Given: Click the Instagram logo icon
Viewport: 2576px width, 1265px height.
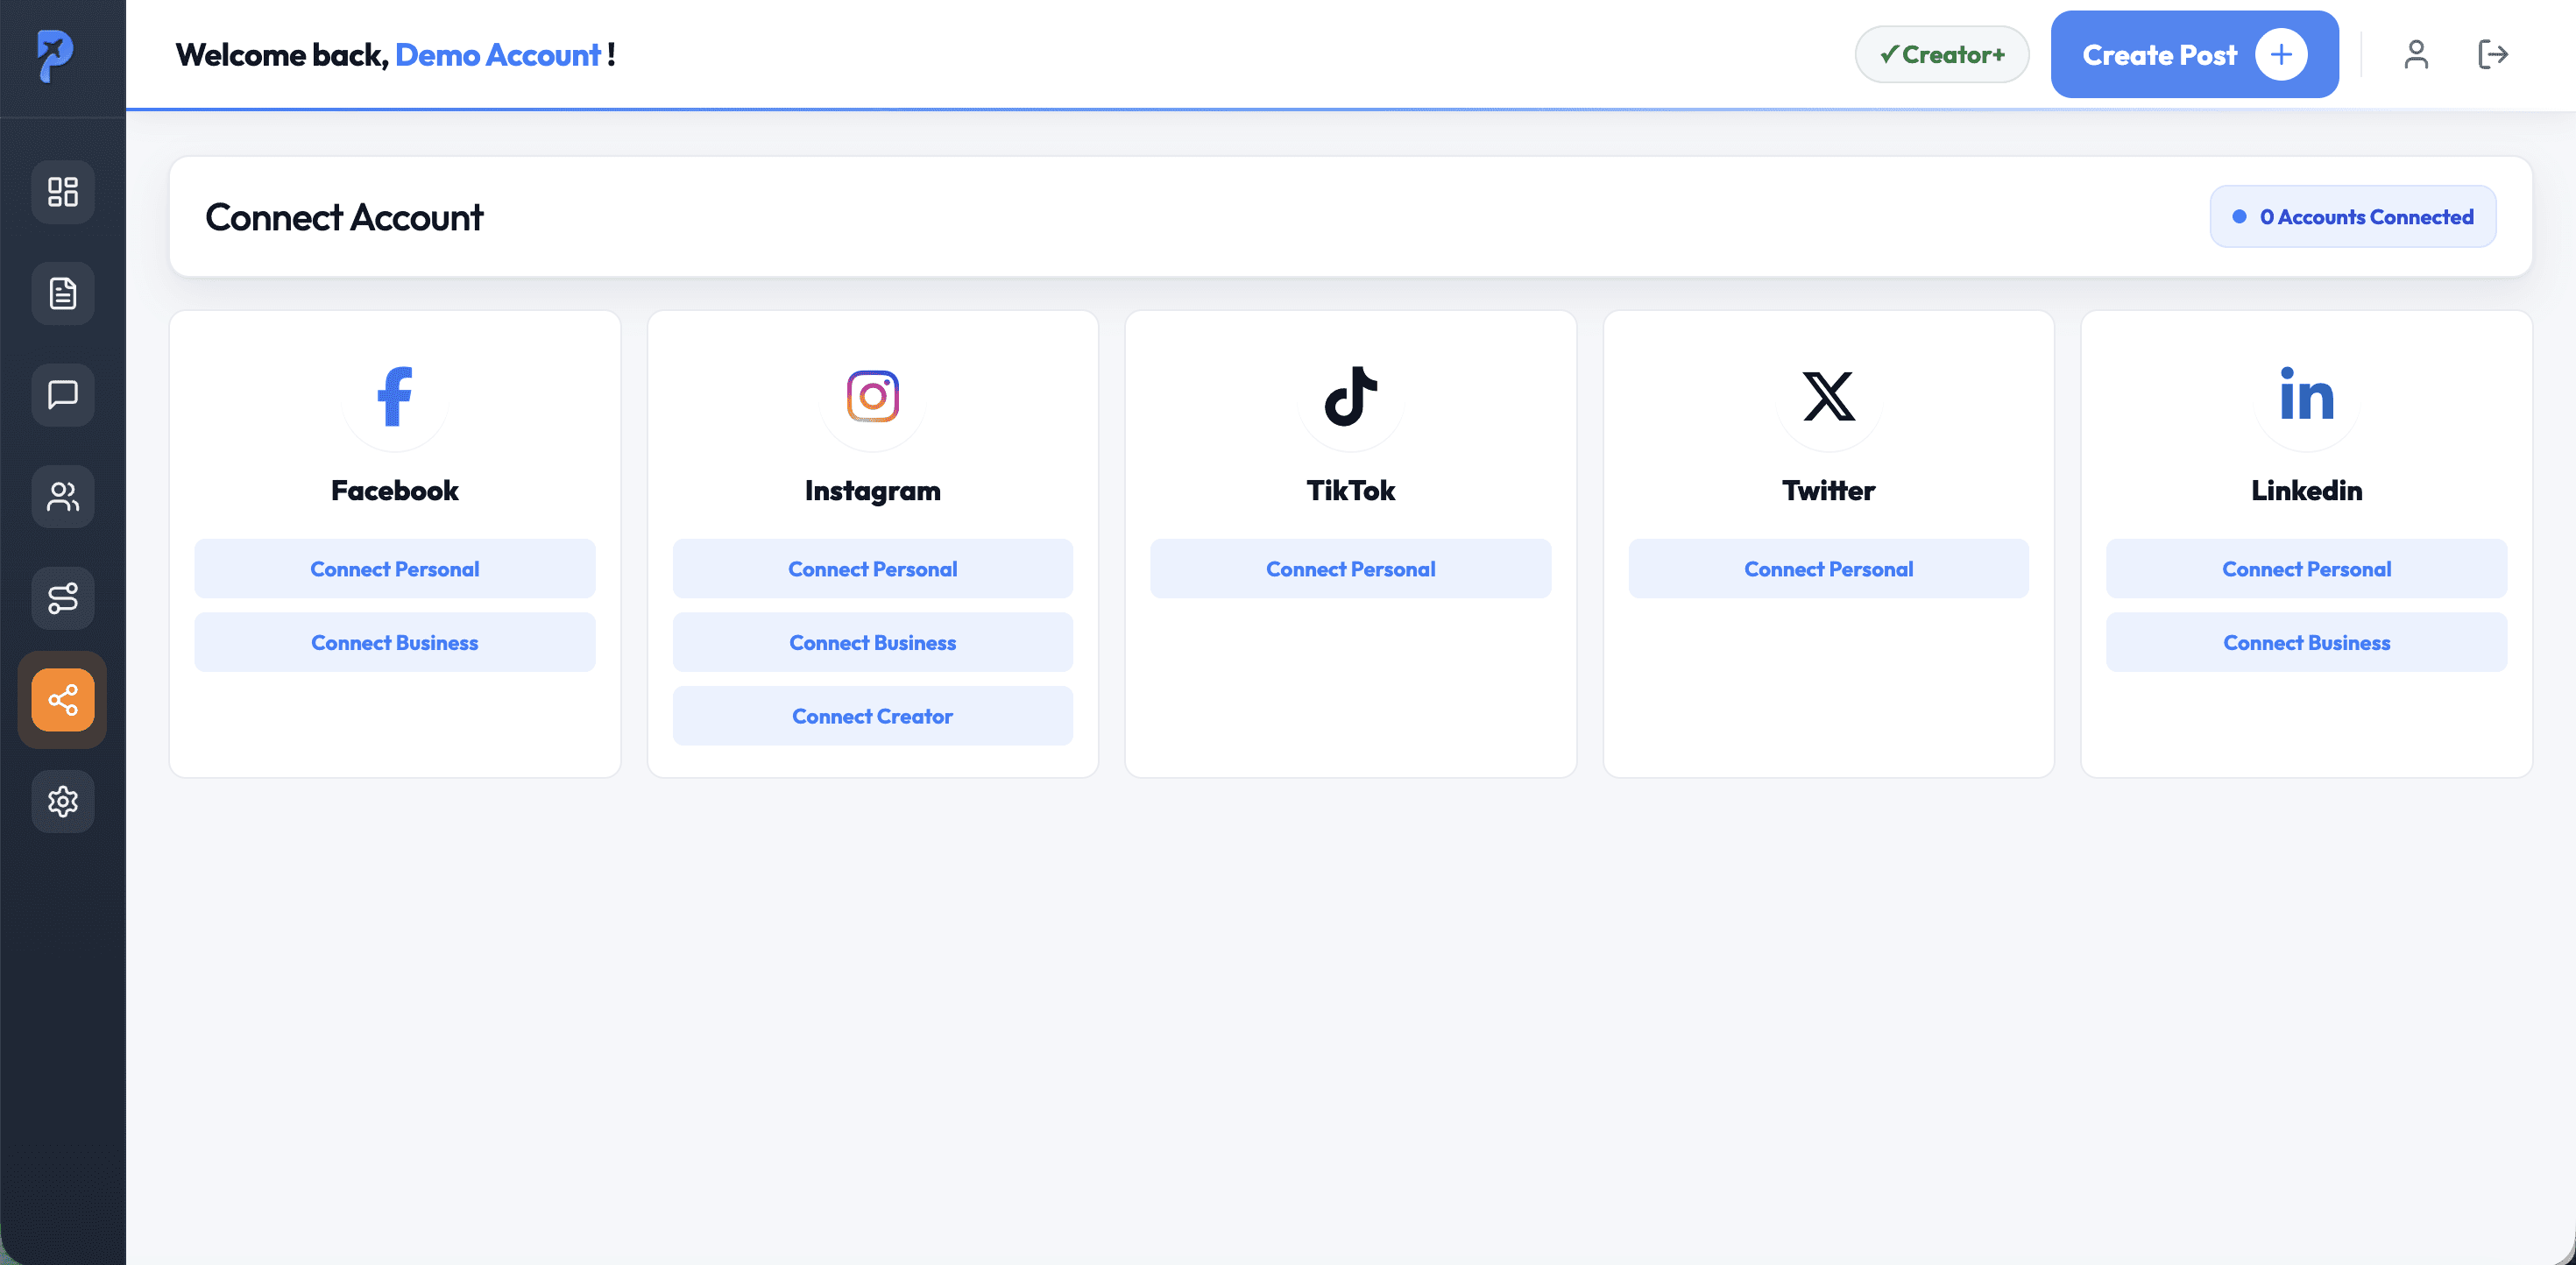Looking at the screenshot, I should click(873, 396).
